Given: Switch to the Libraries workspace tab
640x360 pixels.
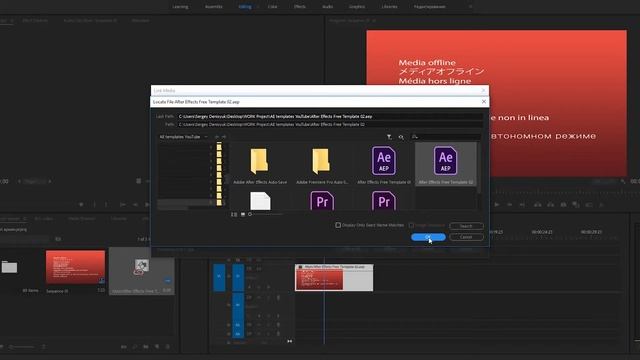Looking at the screenshot, I should (x=389, y=7).
